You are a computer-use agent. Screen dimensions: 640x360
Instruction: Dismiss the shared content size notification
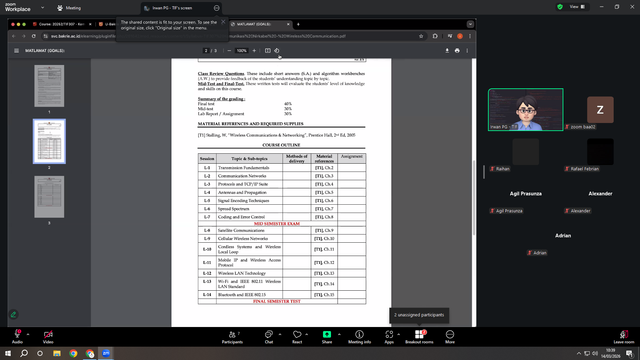(223, 22)
